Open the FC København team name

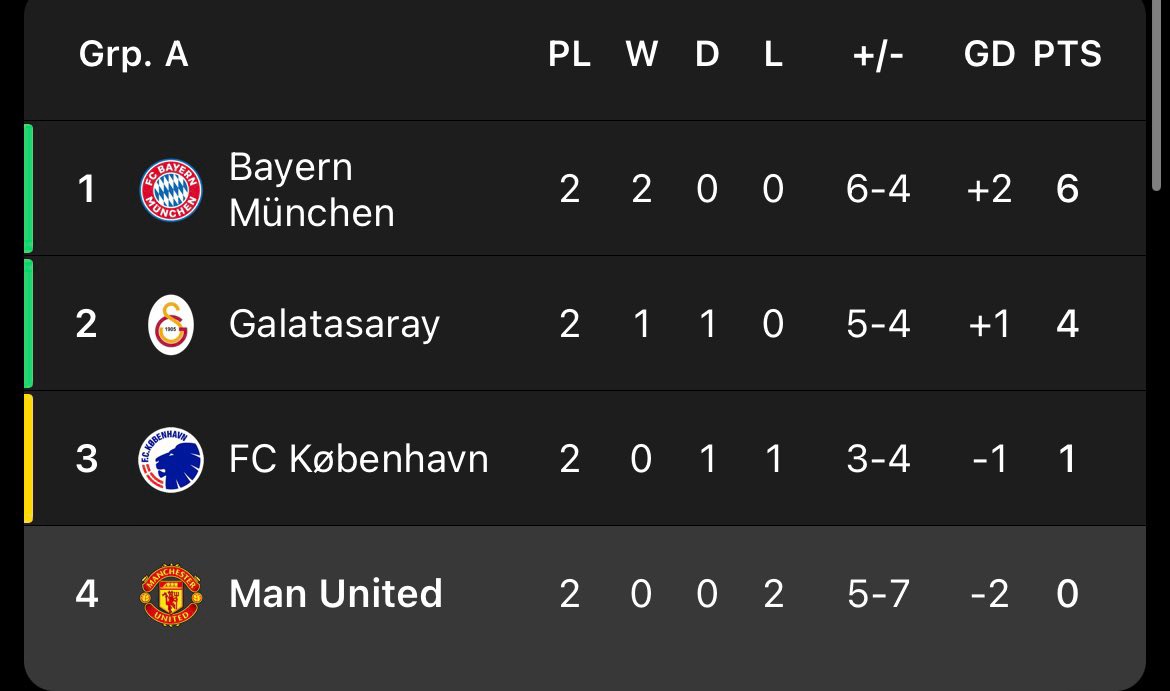pyautogui.click(x=358, y=459)
